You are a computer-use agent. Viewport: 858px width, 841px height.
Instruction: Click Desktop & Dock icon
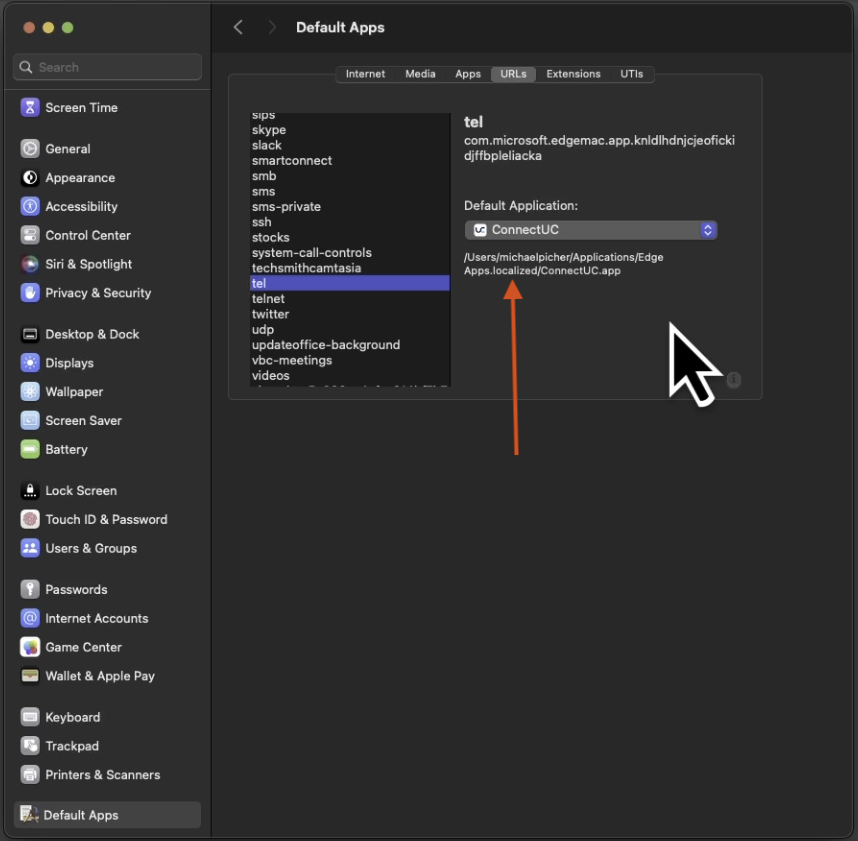[x=30, y=334]
